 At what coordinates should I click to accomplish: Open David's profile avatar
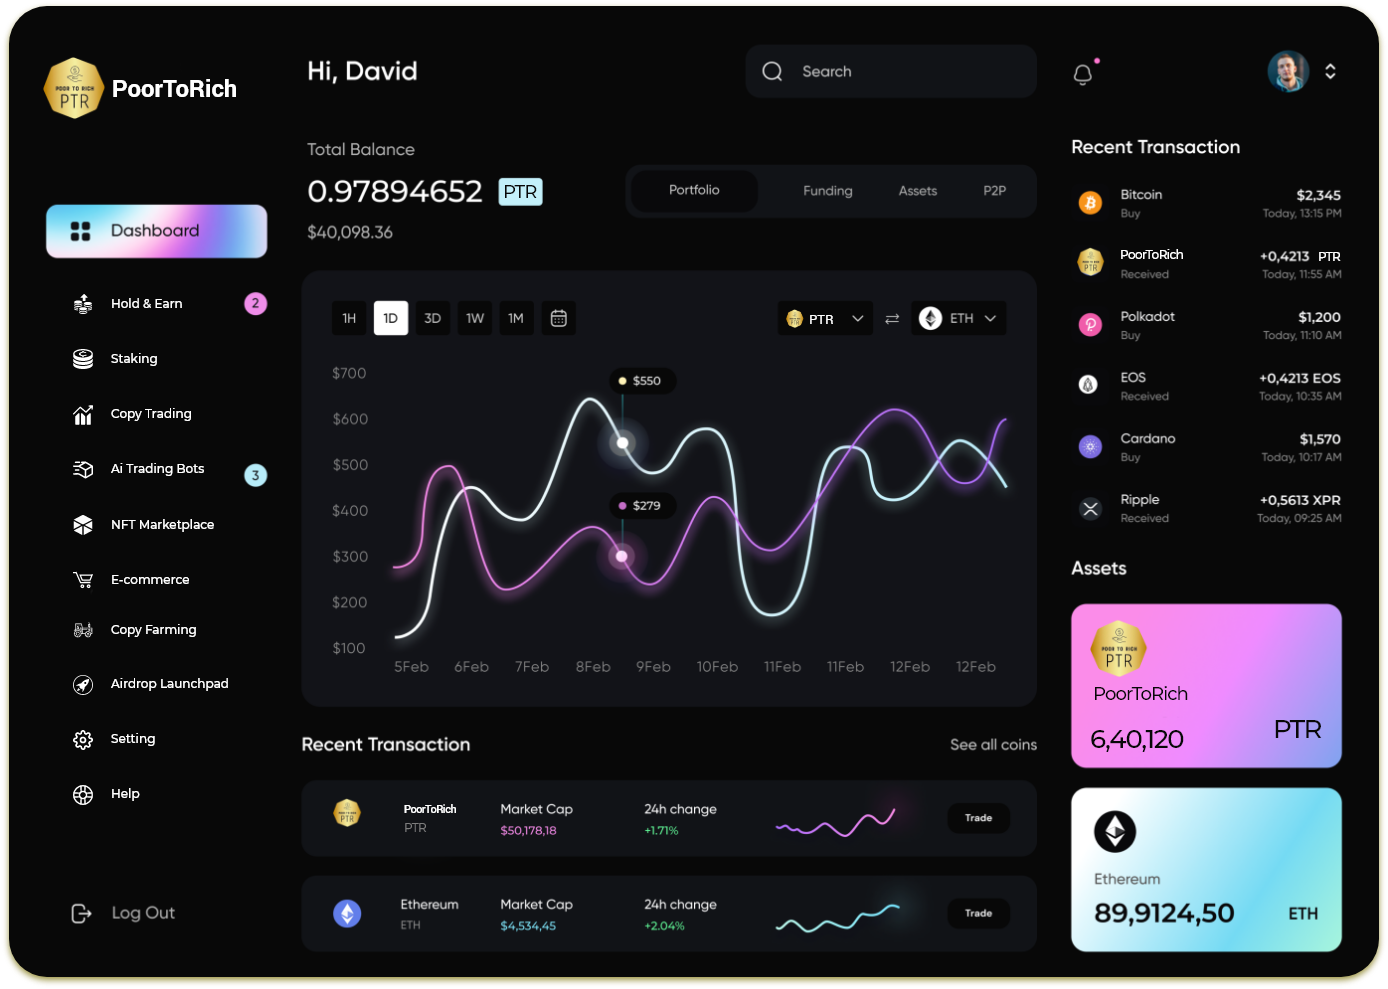1288,71
